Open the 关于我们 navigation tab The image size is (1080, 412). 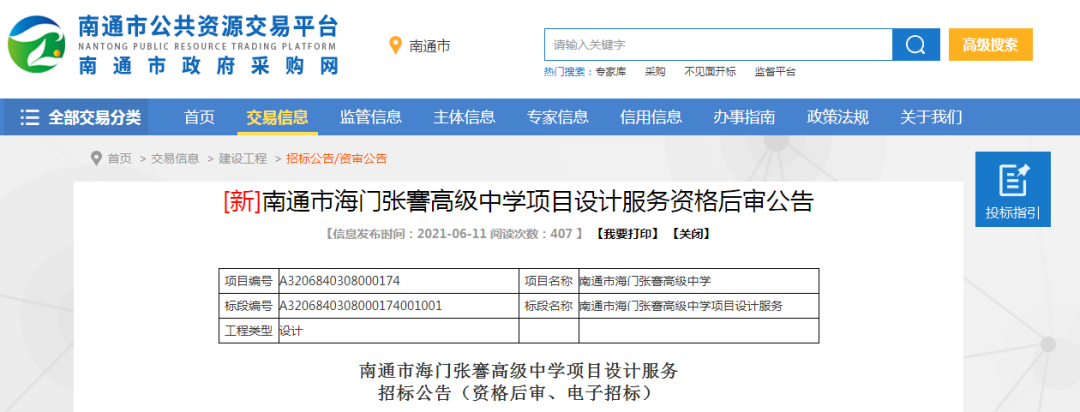pos(931,118)
